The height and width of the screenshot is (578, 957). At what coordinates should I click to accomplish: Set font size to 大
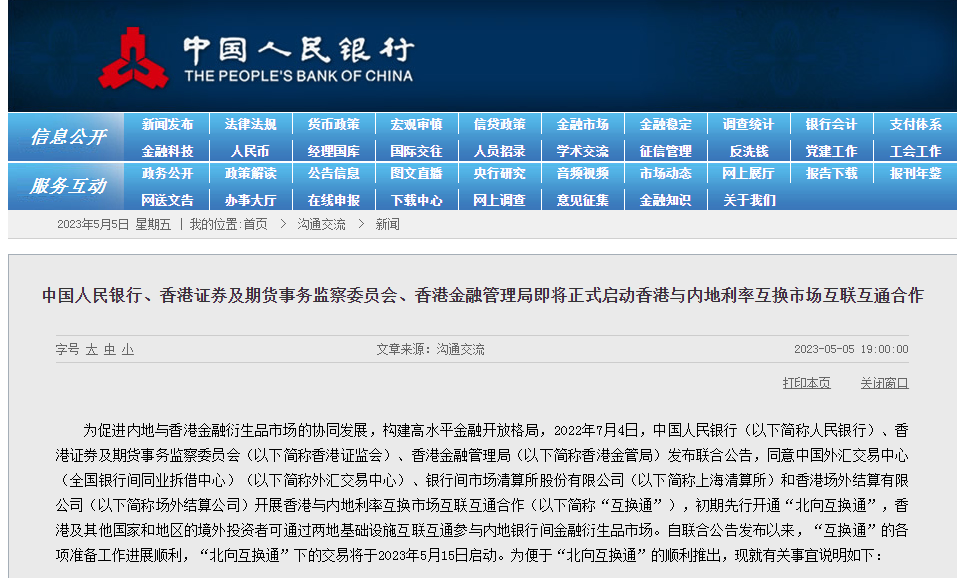[x=92, y=350]
